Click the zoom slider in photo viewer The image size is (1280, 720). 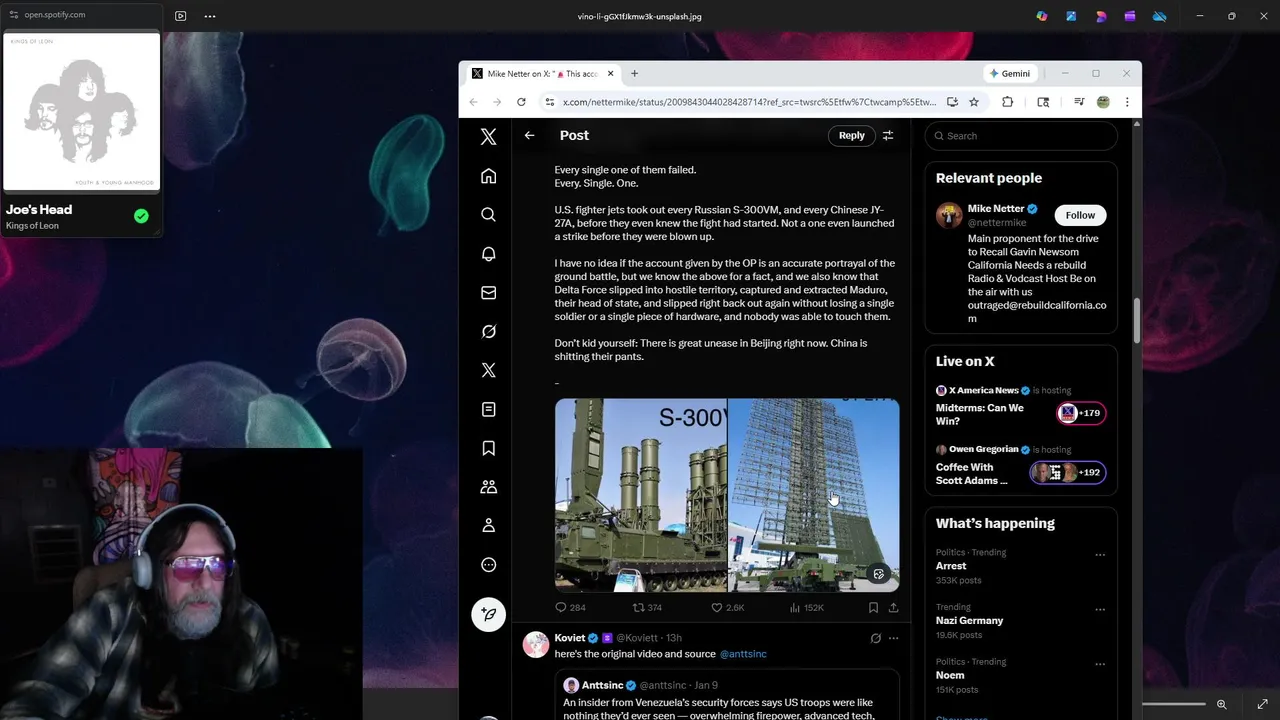[1173, 704]
